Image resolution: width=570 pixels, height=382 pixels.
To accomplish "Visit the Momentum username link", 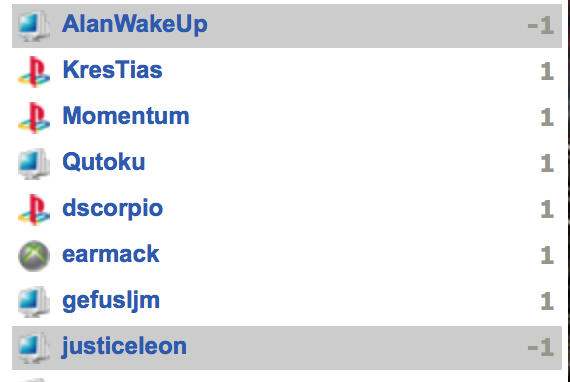I will [x=126, y=116].
